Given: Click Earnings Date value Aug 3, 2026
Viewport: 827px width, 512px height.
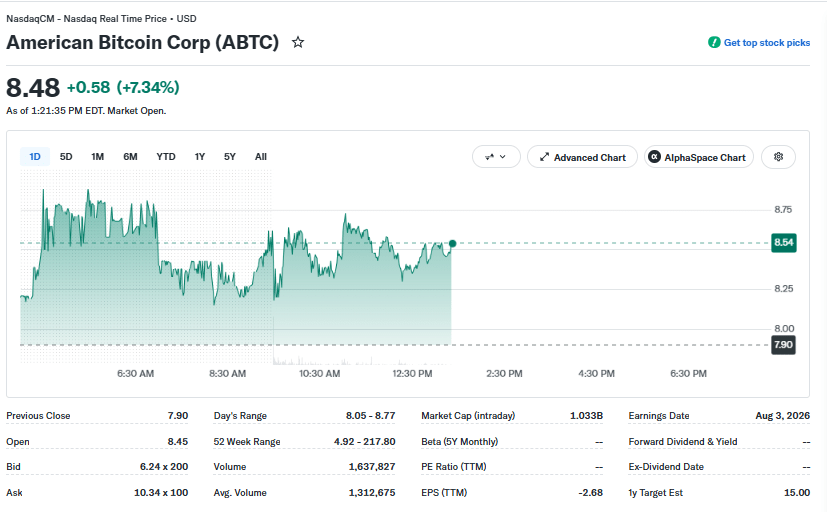Looking at the screenshot, I should coord(783,416).
